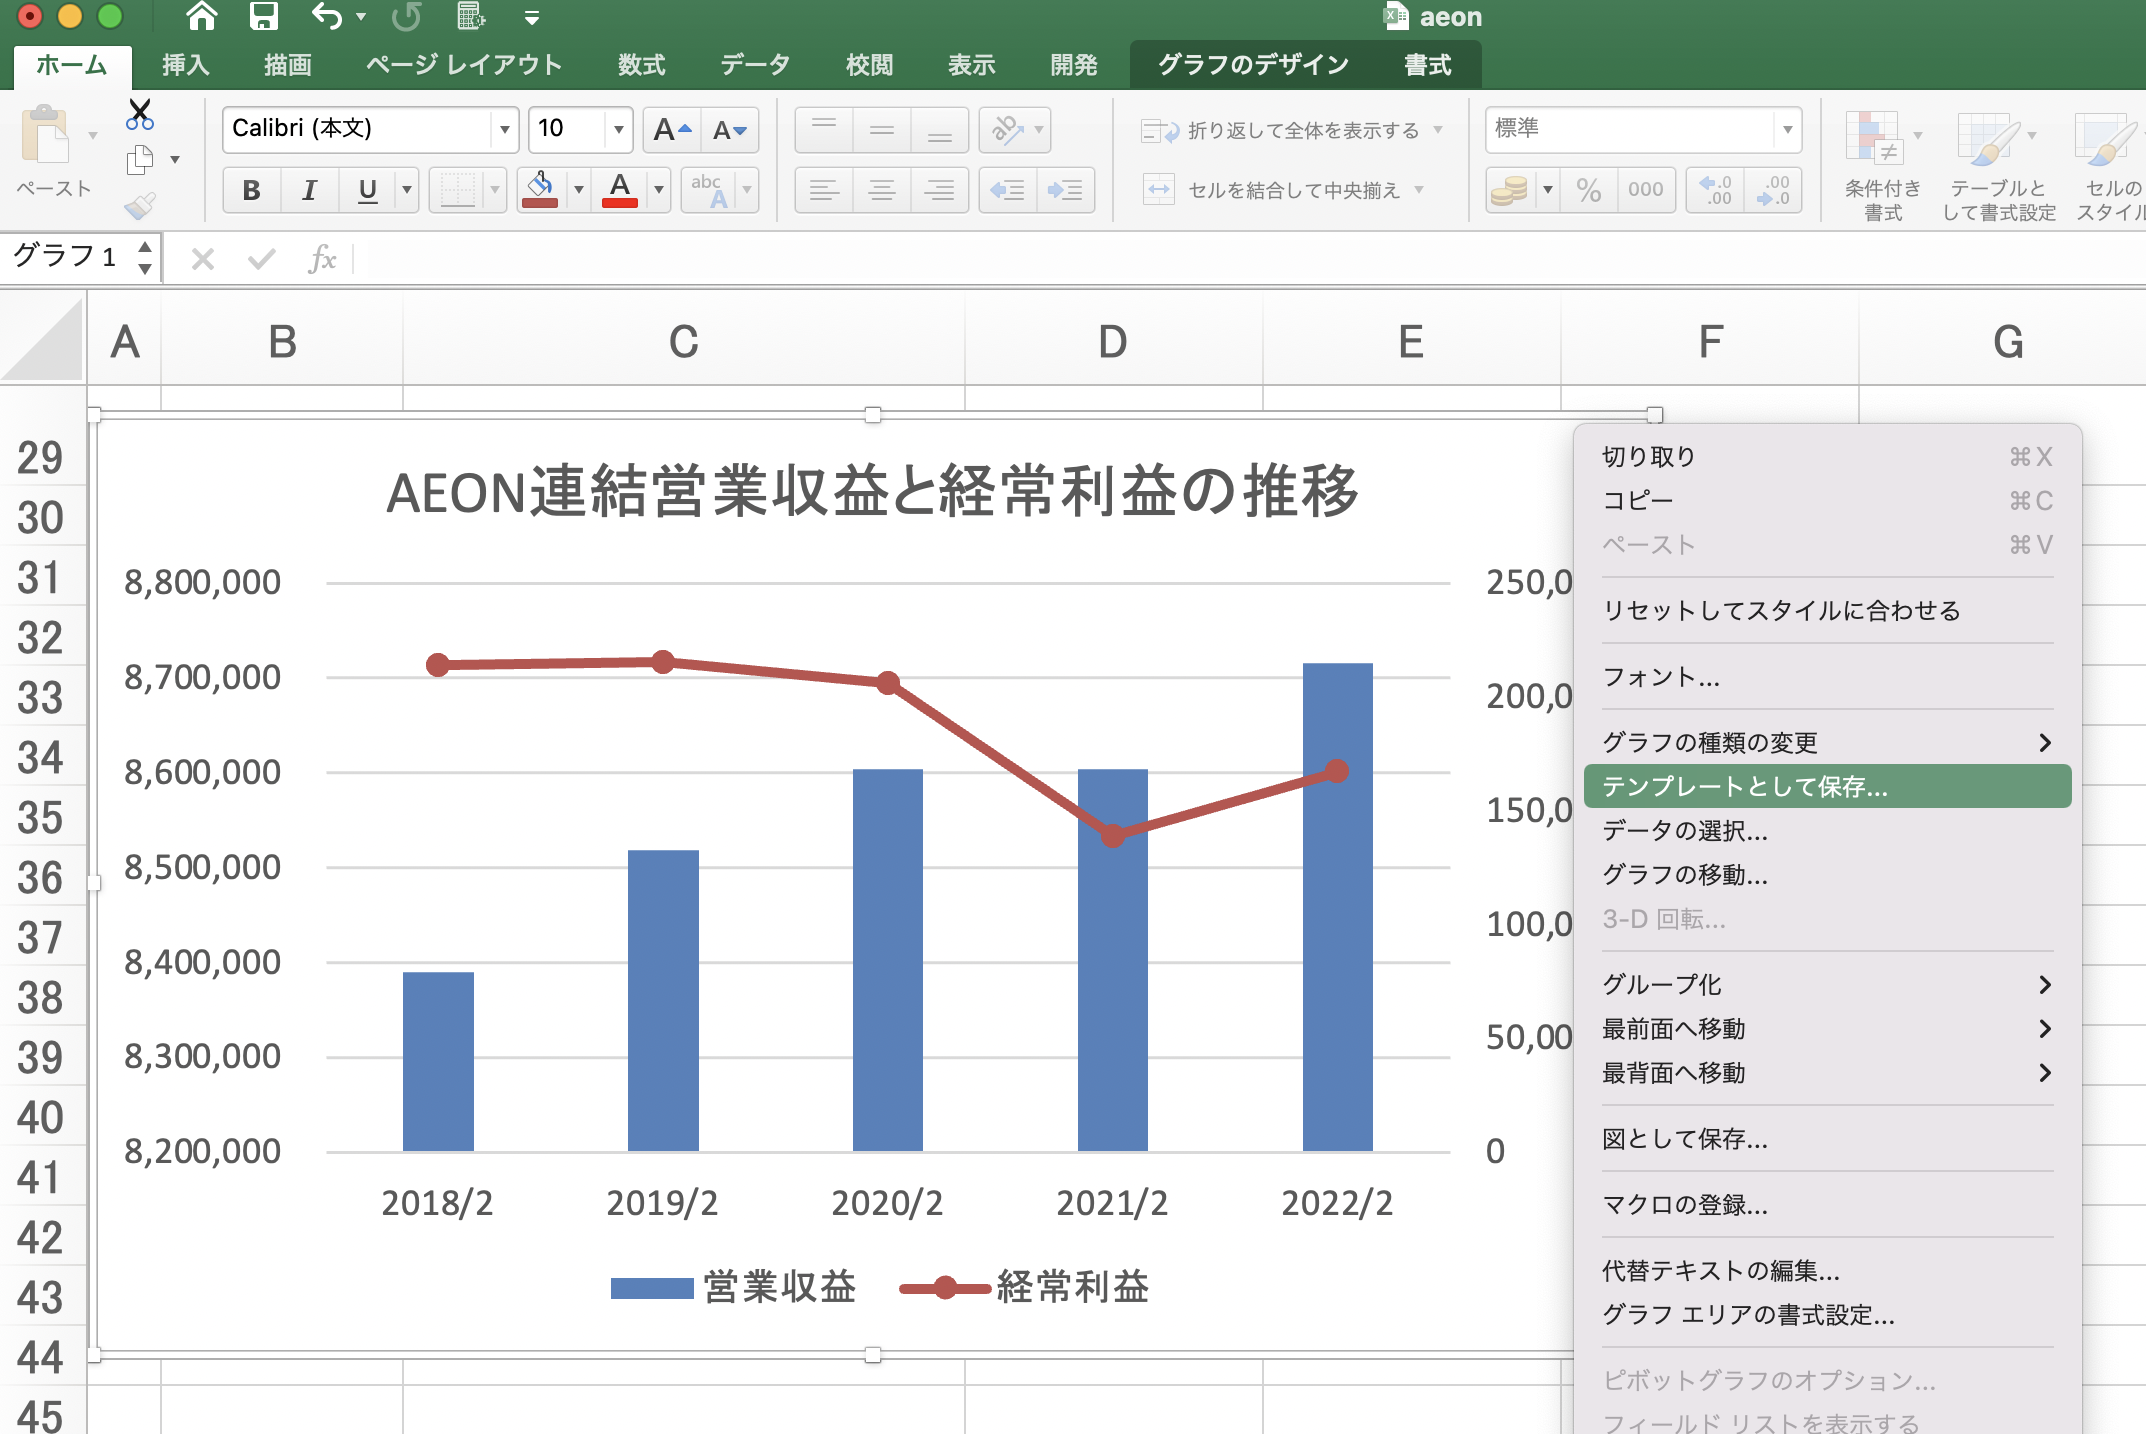2146x1434 pixels.
Task: Select column C header
Action: (x=683, y=342)
